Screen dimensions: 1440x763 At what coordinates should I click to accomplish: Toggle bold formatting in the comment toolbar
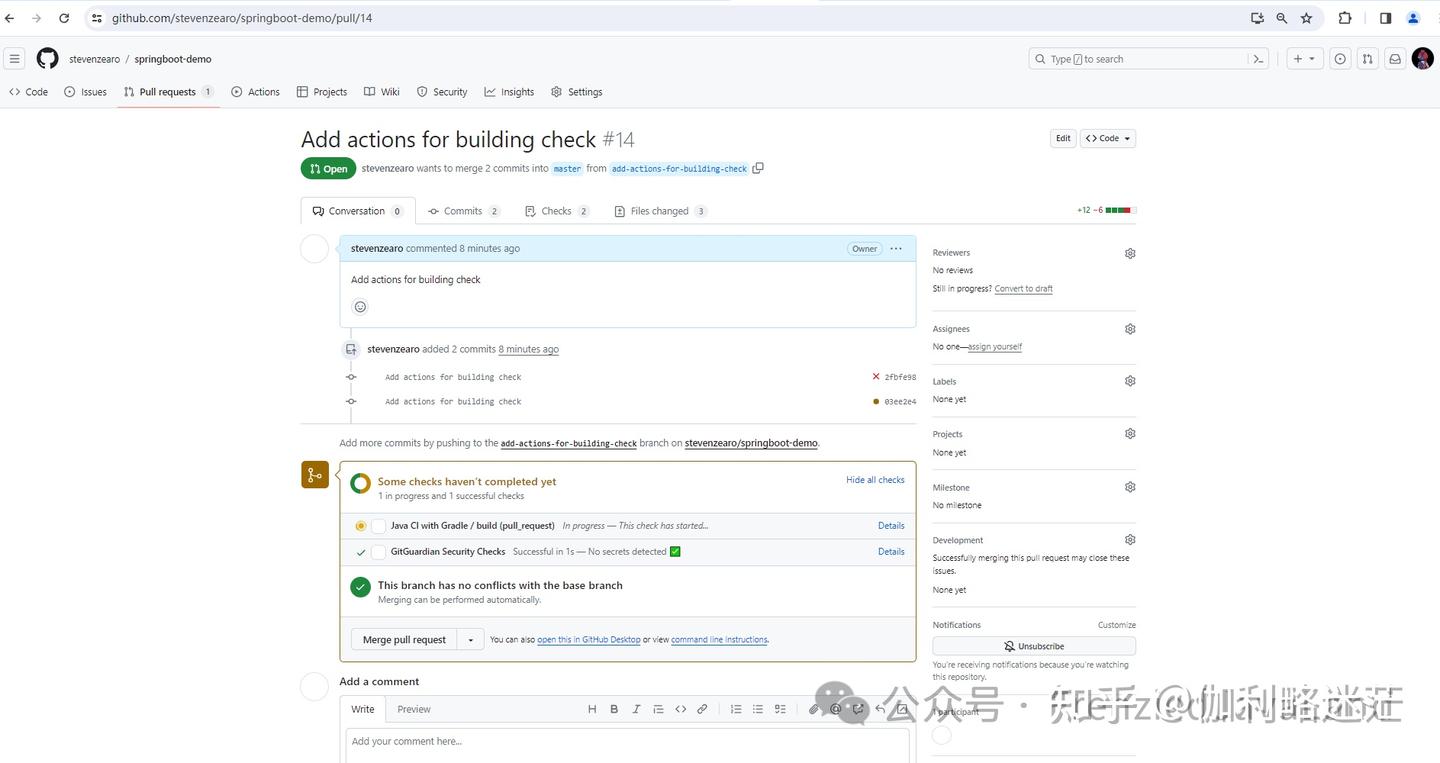(x=613, y=708)
